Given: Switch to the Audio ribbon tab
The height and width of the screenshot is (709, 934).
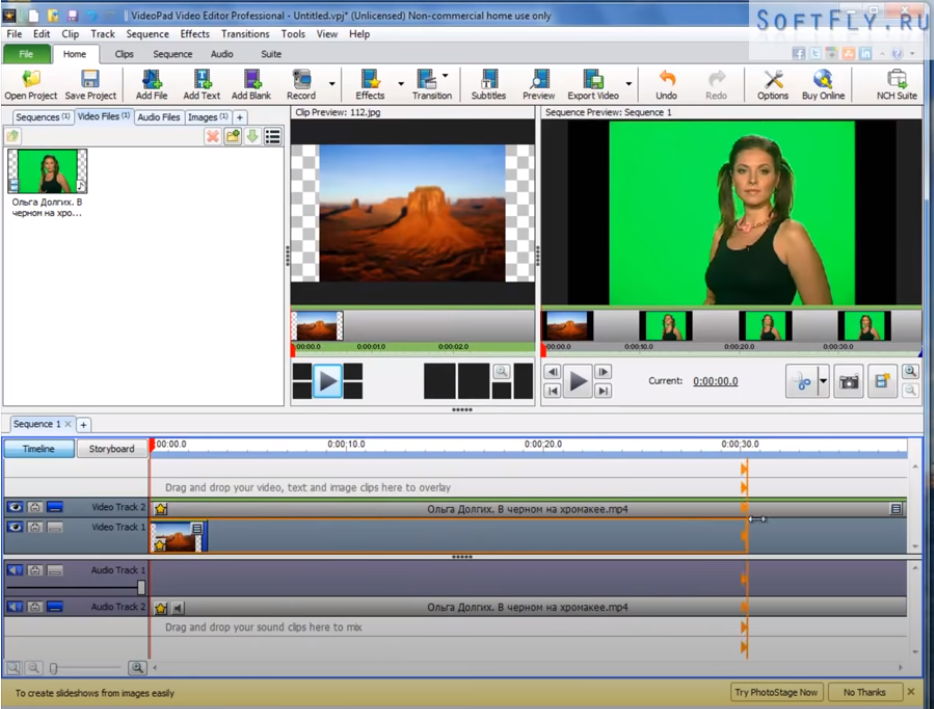Looking at the screenshot, I should click(222, 54).
